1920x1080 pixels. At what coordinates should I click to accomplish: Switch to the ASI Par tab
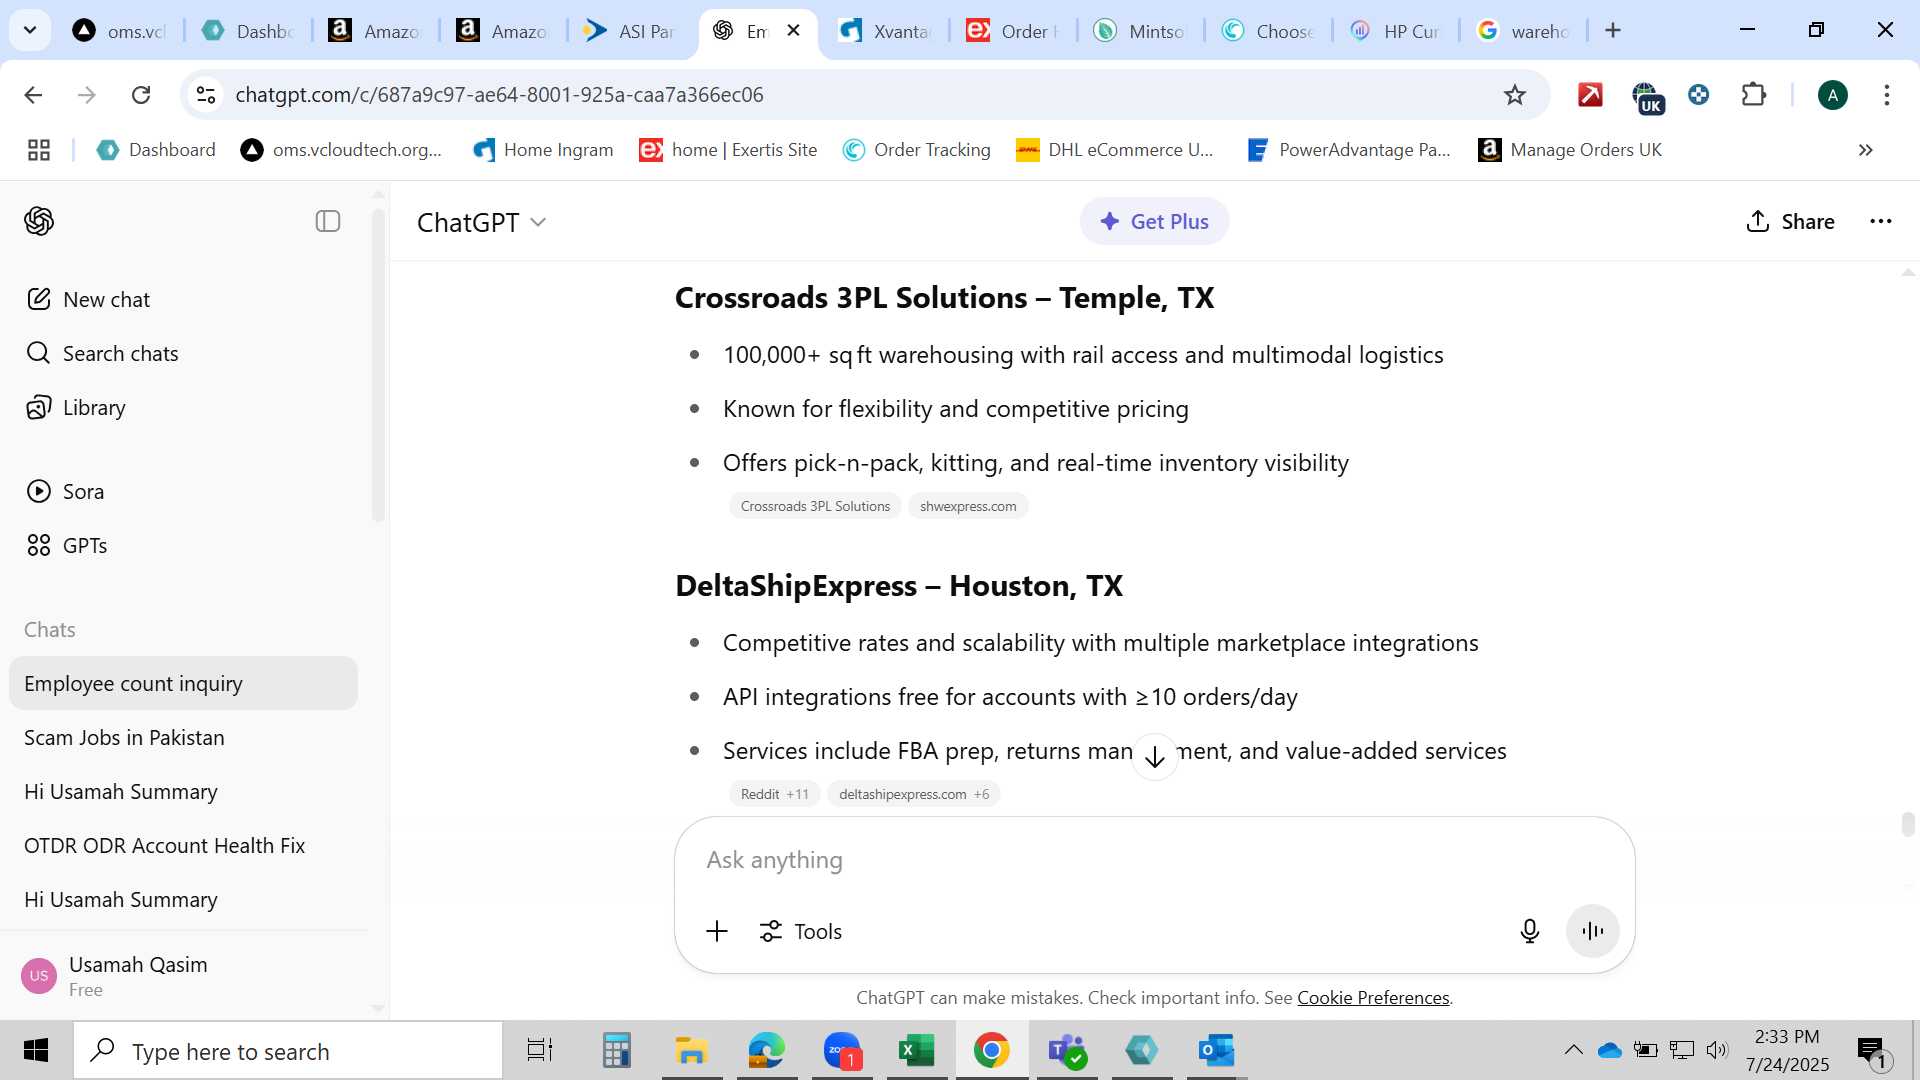tap(630, 31)
